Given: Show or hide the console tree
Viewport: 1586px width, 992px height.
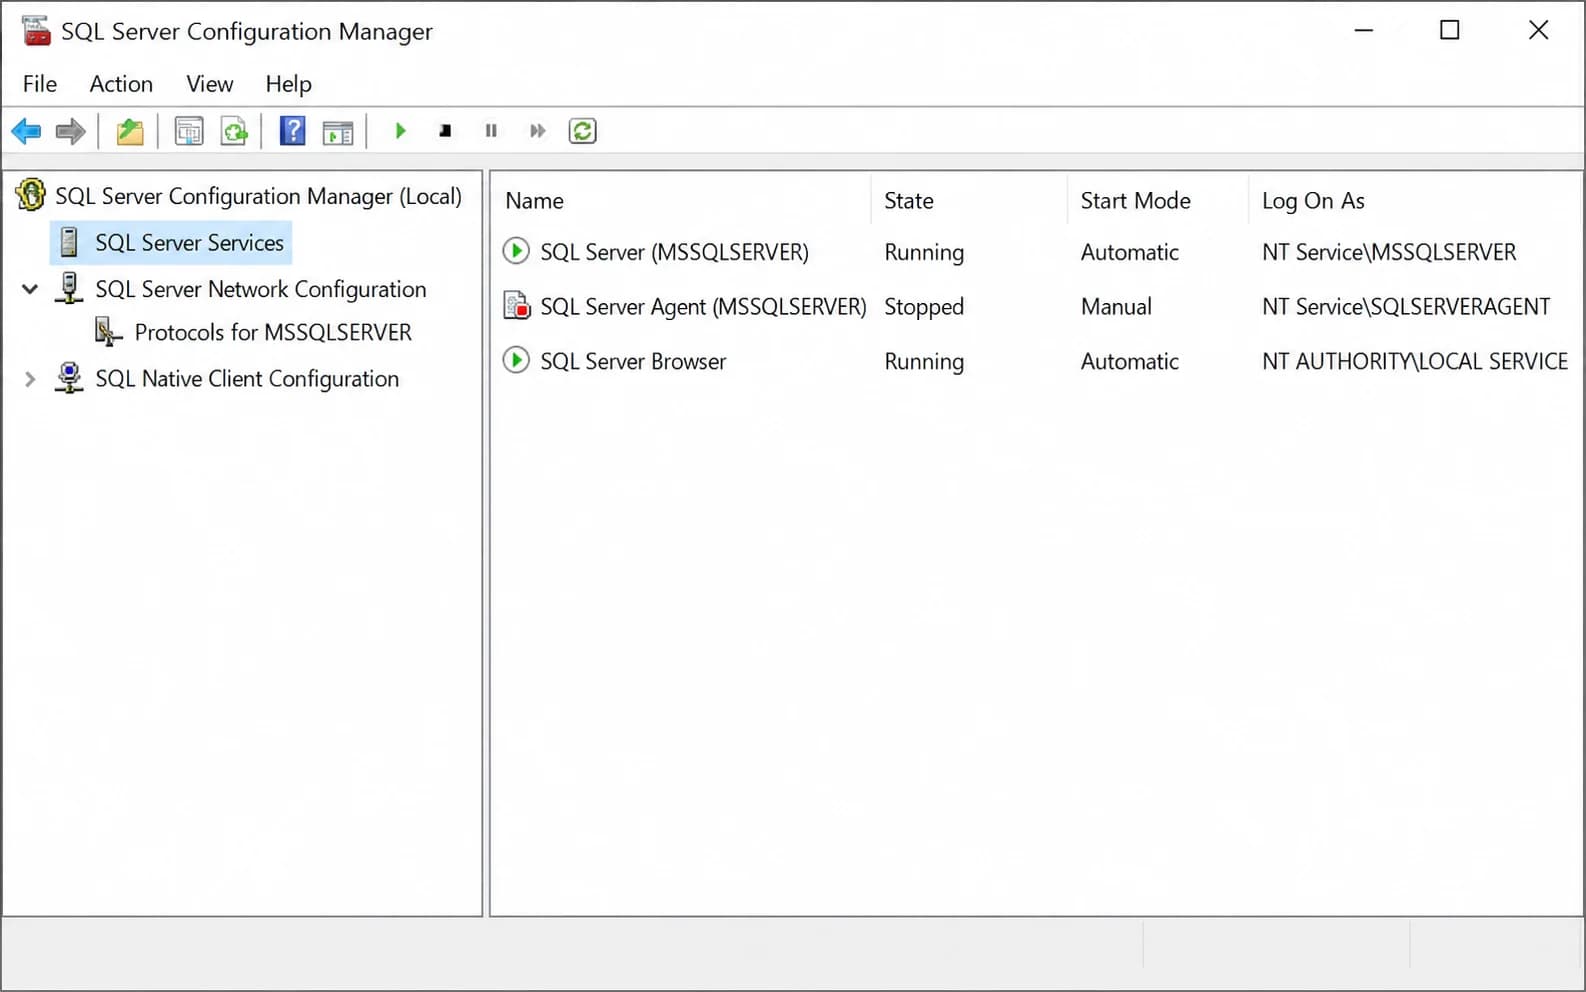Looking at the screenshot, I should click(189, 131).
